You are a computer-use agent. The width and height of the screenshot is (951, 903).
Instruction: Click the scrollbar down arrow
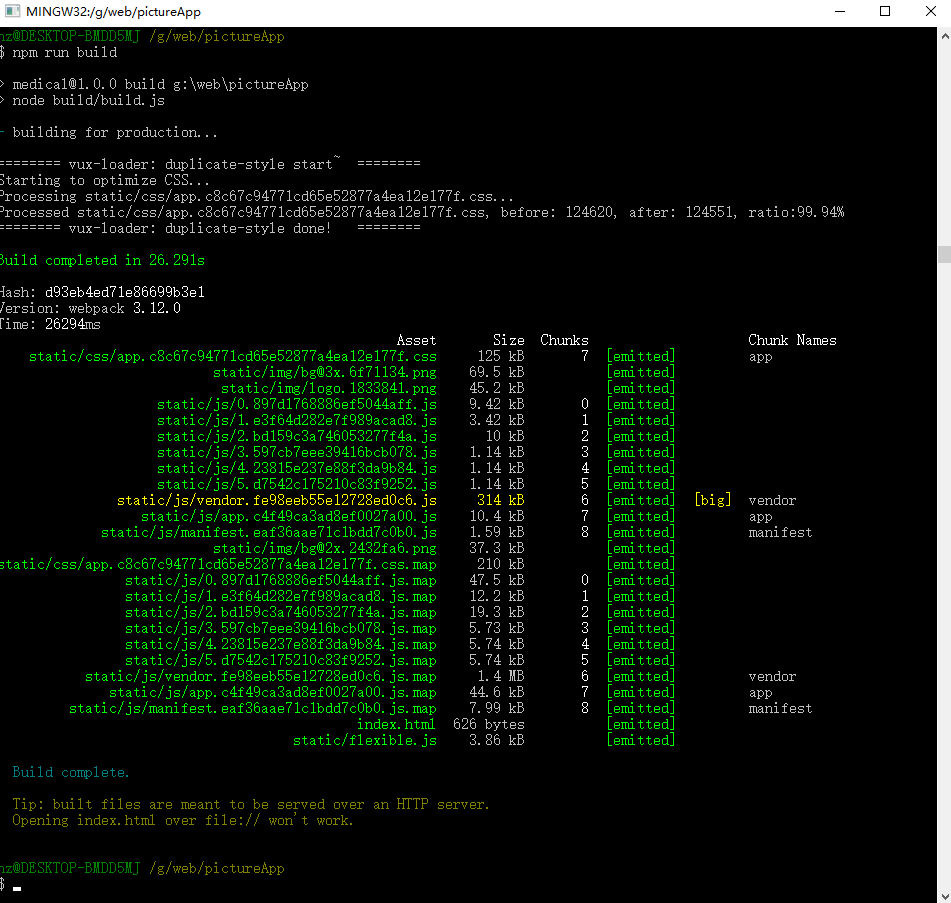(x=944, y=895)
